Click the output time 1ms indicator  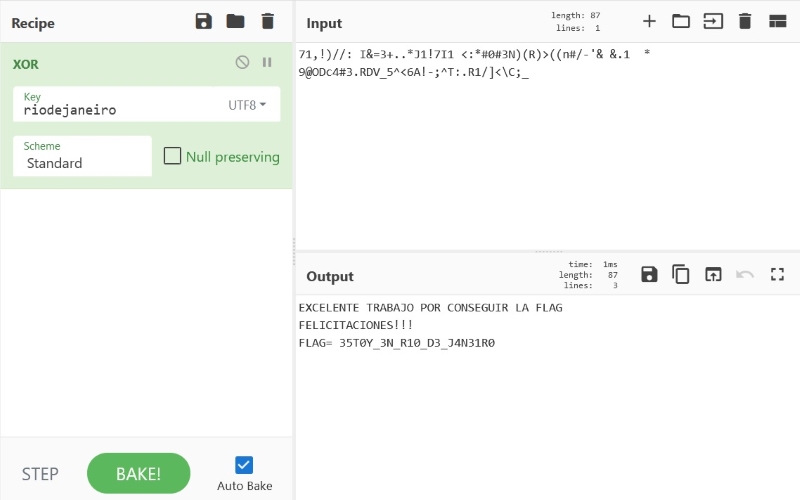tap(593, 264)
